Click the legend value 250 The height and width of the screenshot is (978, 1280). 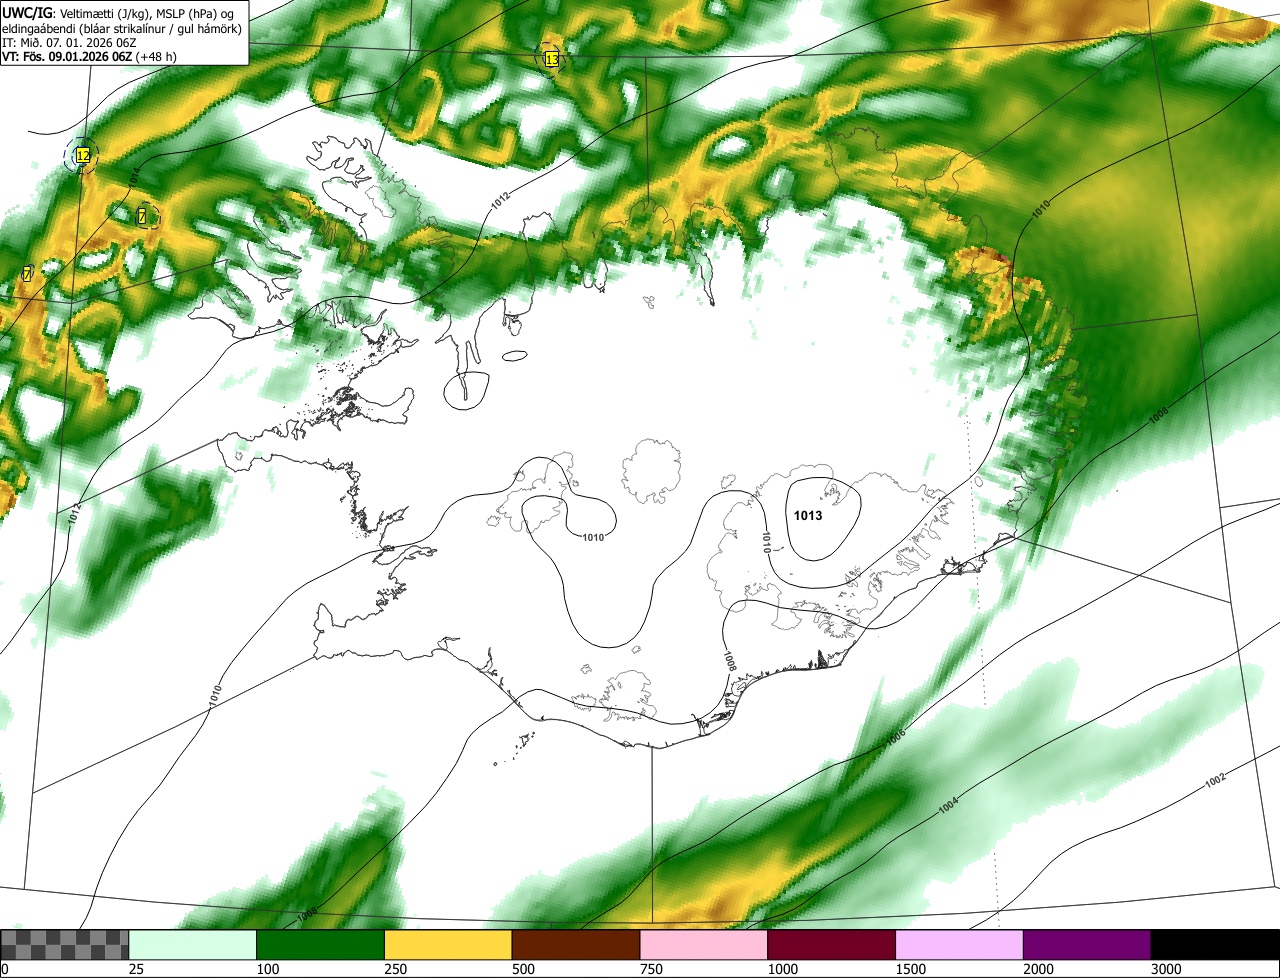(395, 969)
